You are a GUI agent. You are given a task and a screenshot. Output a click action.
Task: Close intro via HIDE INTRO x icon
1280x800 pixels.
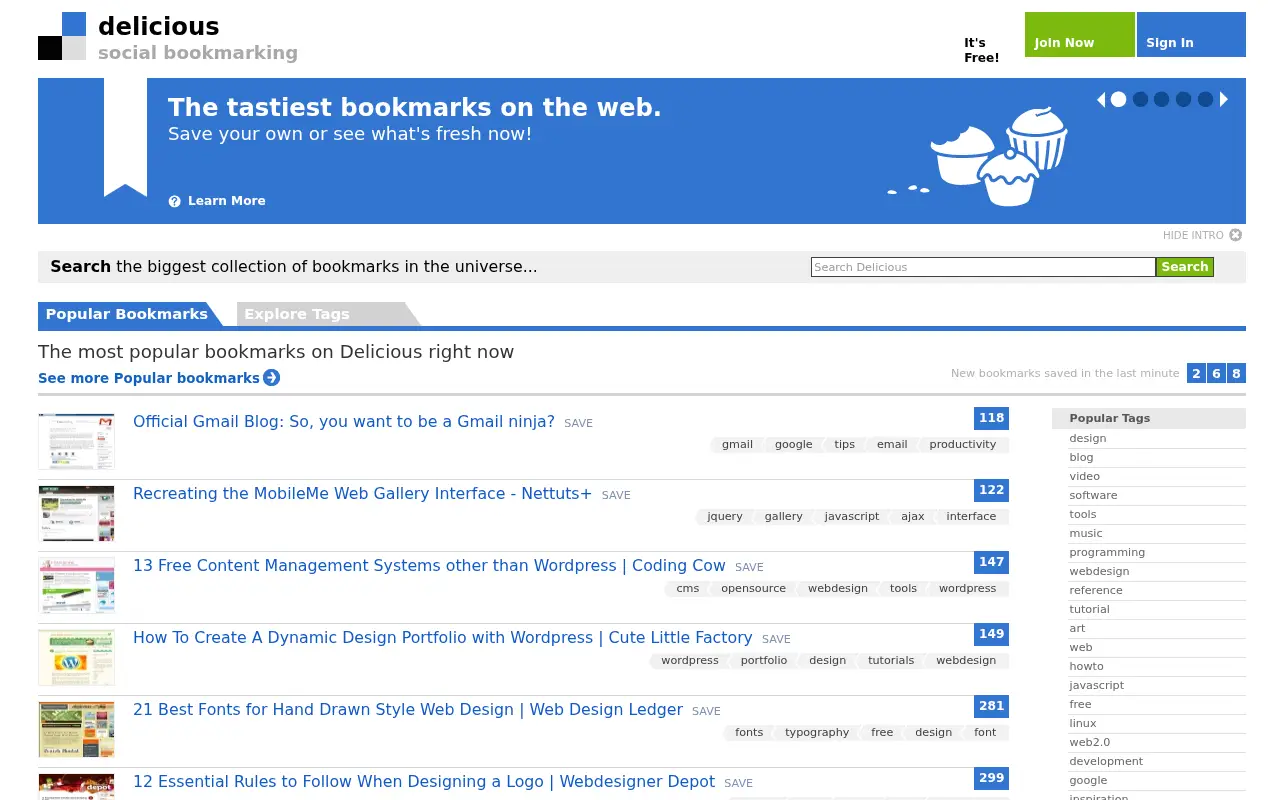1236,235
